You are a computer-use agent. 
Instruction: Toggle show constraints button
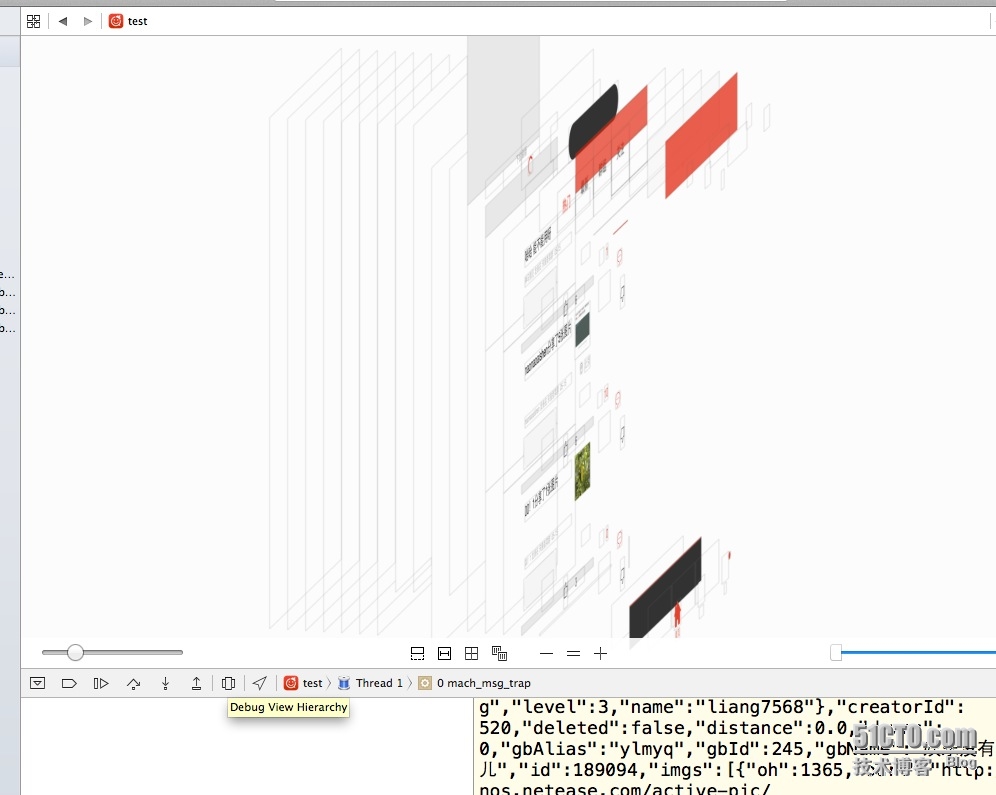point(445,653)
